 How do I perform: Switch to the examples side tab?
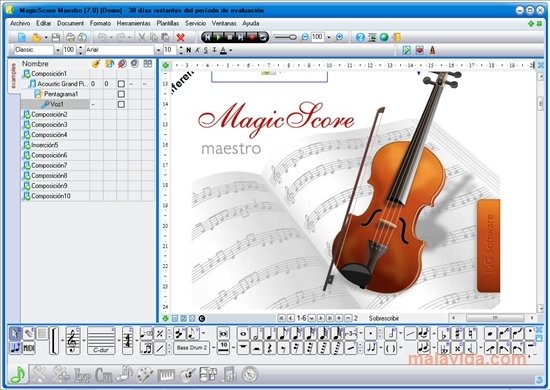(14, 75)
